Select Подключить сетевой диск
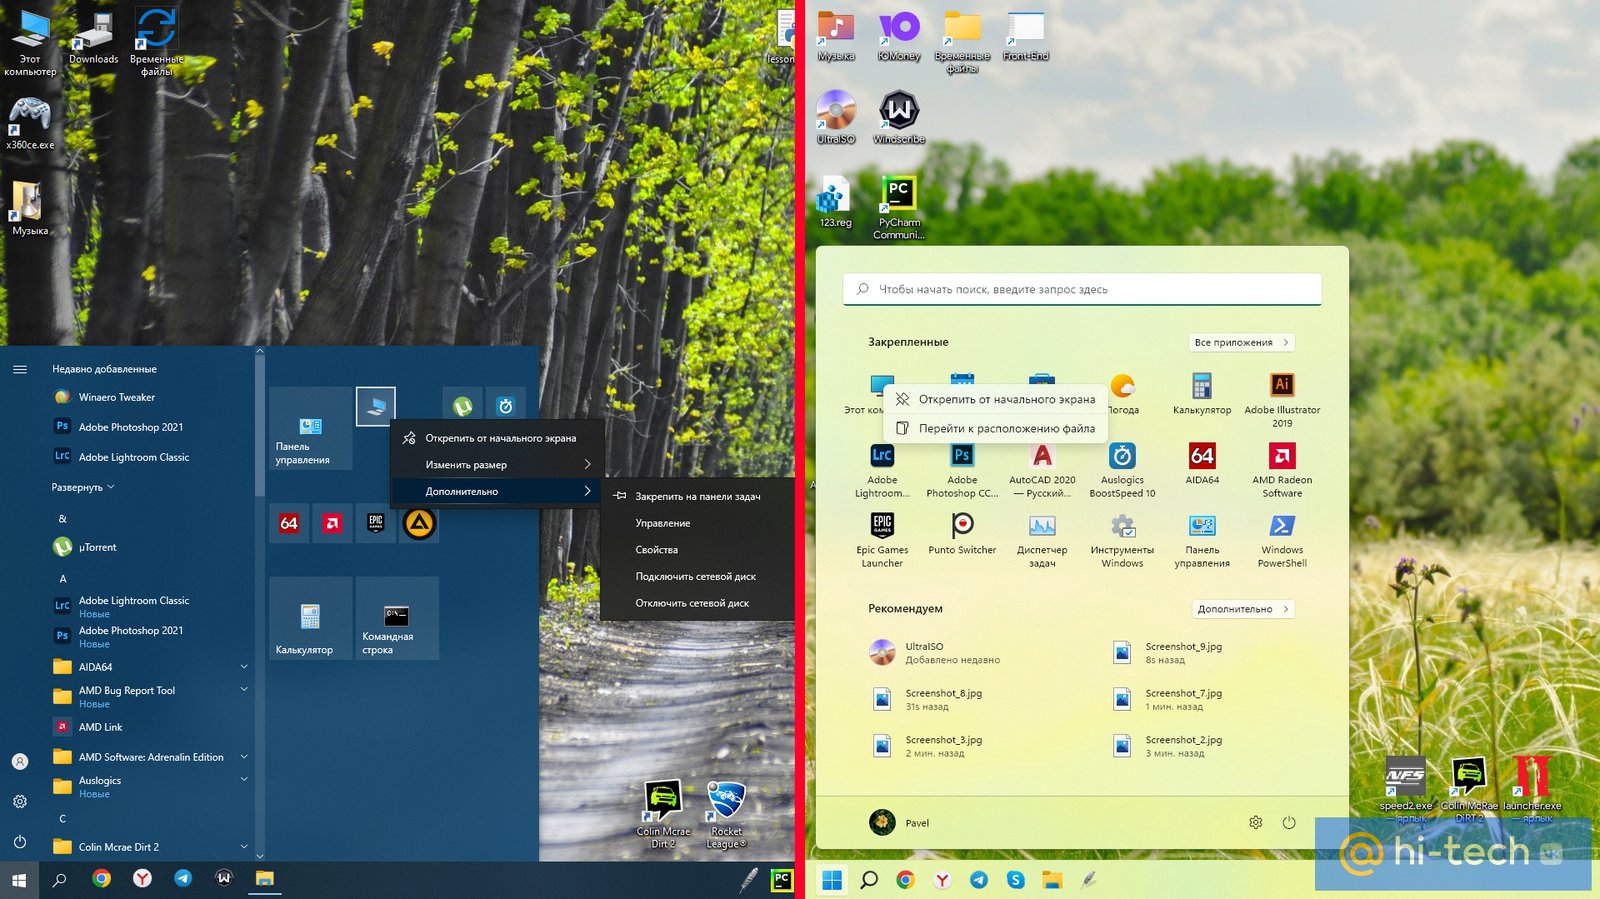Image resolution: width=1600 pixels, height=899 pixels. (697, 577)
